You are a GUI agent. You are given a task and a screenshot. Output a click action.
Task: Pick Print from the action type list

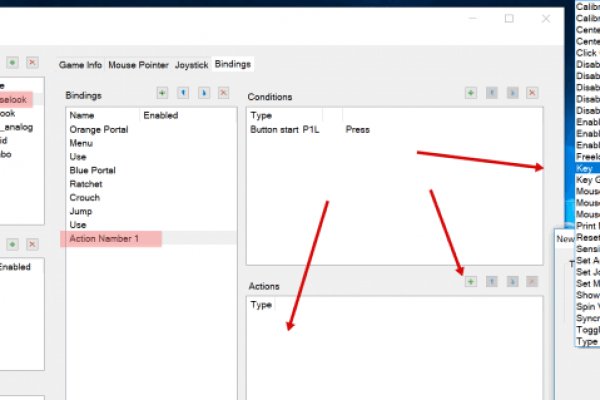tap(587, 226)
